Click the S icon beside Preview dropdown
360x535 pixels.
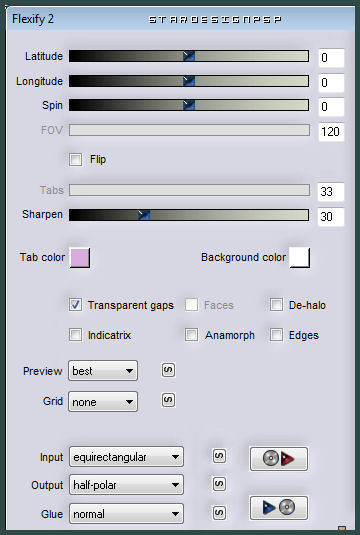[x=168, y=370]
